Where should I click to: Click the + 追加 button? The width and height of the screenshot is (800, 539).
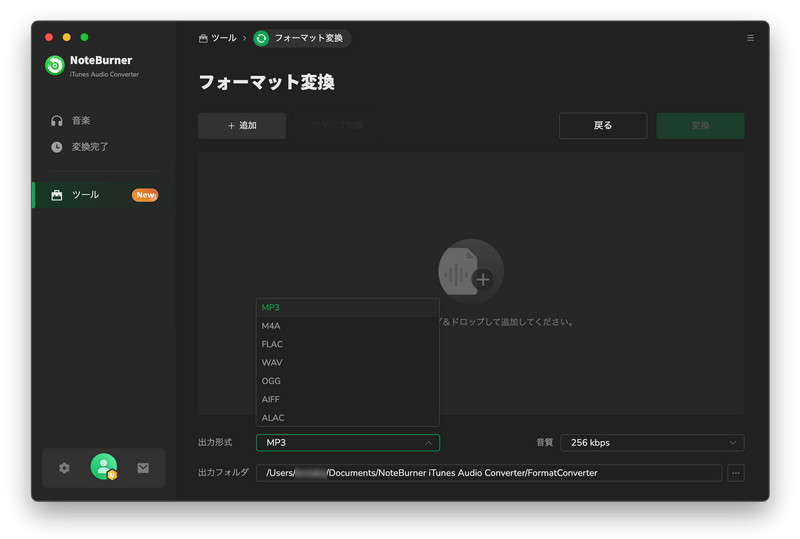242,126
